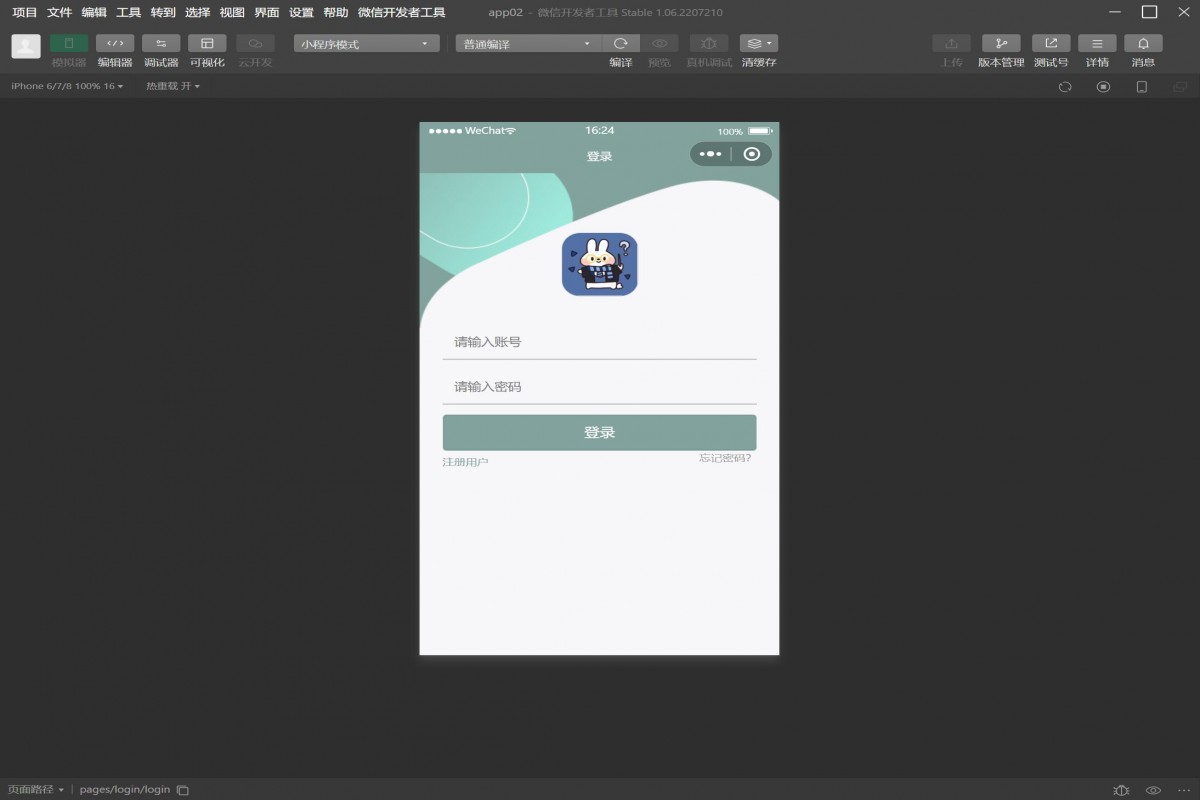Viewport: 1200px width, 800px height.
Task: Copy page path icon next to pages/login/login
Action: click(x=183, y=790)
